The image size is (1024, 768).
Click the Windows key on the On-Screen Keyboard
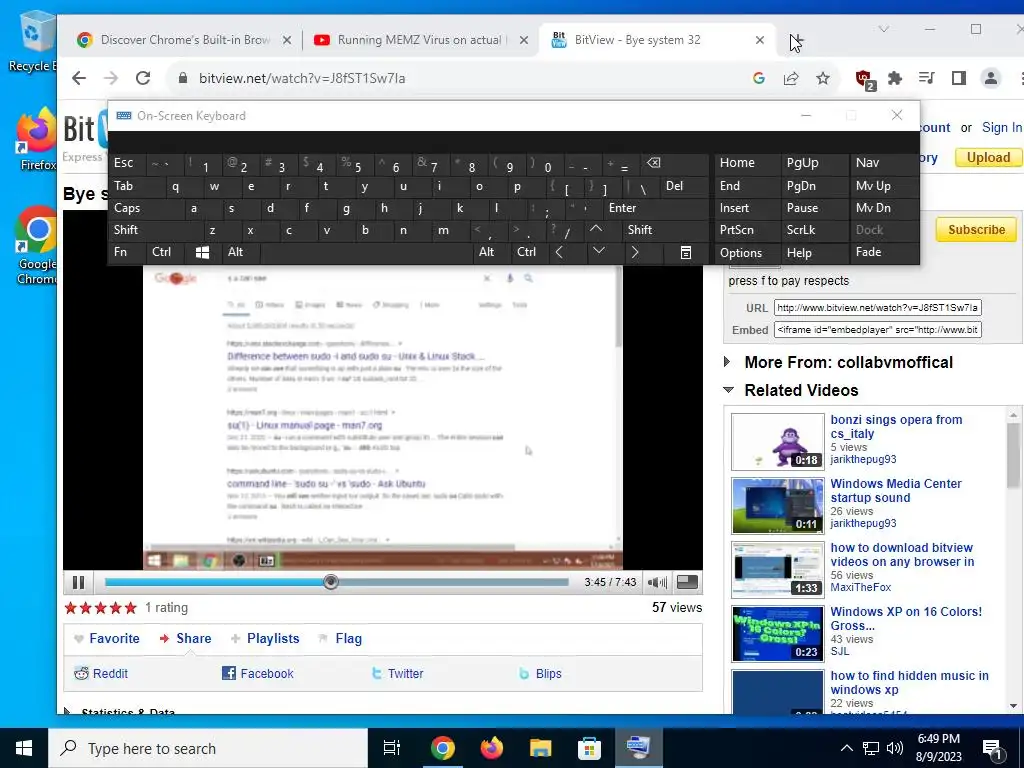click(x=202, y=252)
